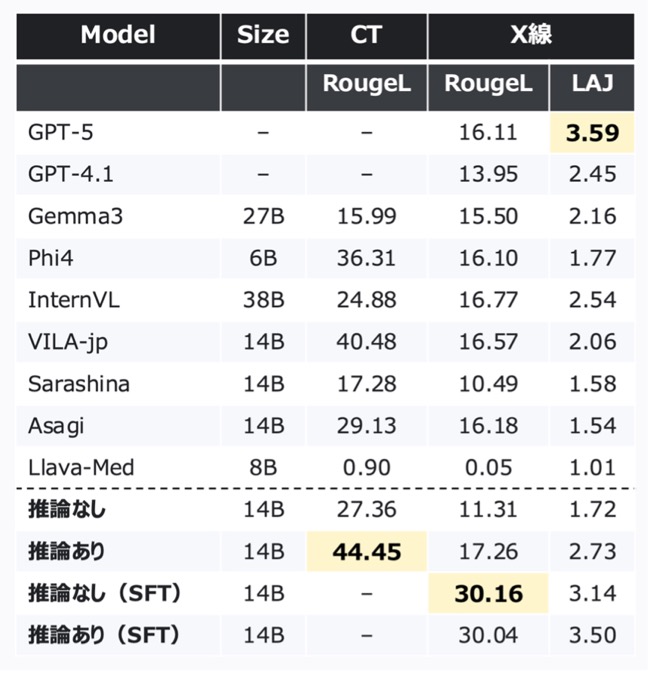Select the GPT-5 row label
Viewport: 650px width, 673px height.
point(61,132)
